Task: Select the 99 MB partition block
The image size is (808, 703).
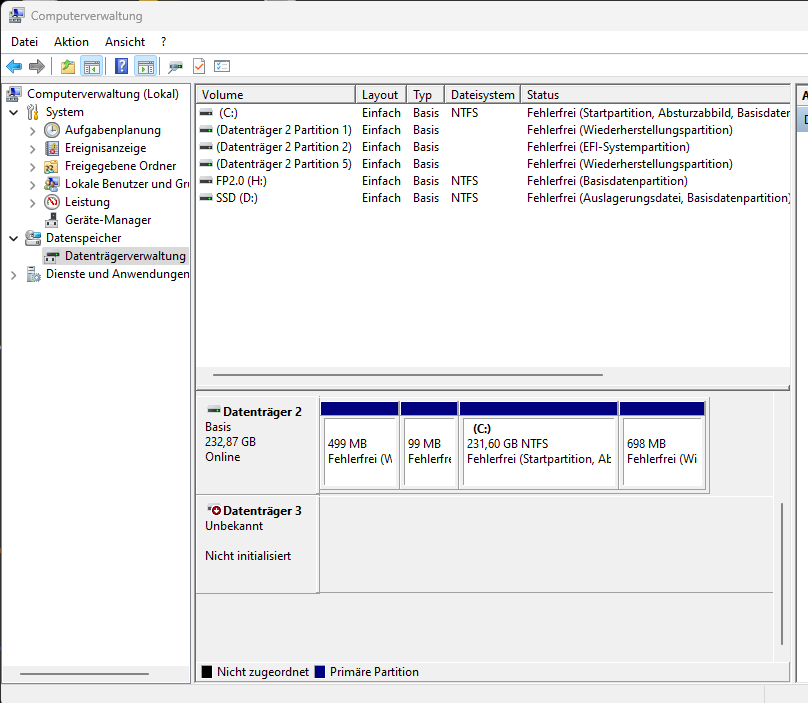Action: pyautogui.click(x=429, y=446)
